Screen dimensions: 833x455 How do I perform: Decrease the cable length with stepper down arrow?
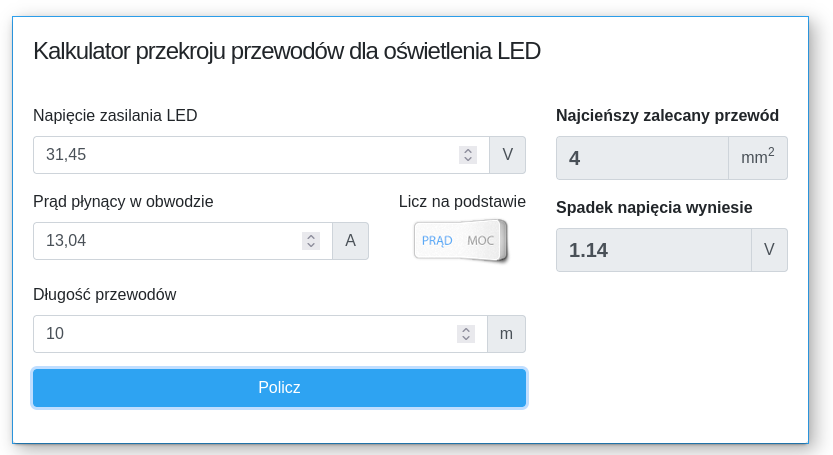pyautogui.click(x=466, y=338)
